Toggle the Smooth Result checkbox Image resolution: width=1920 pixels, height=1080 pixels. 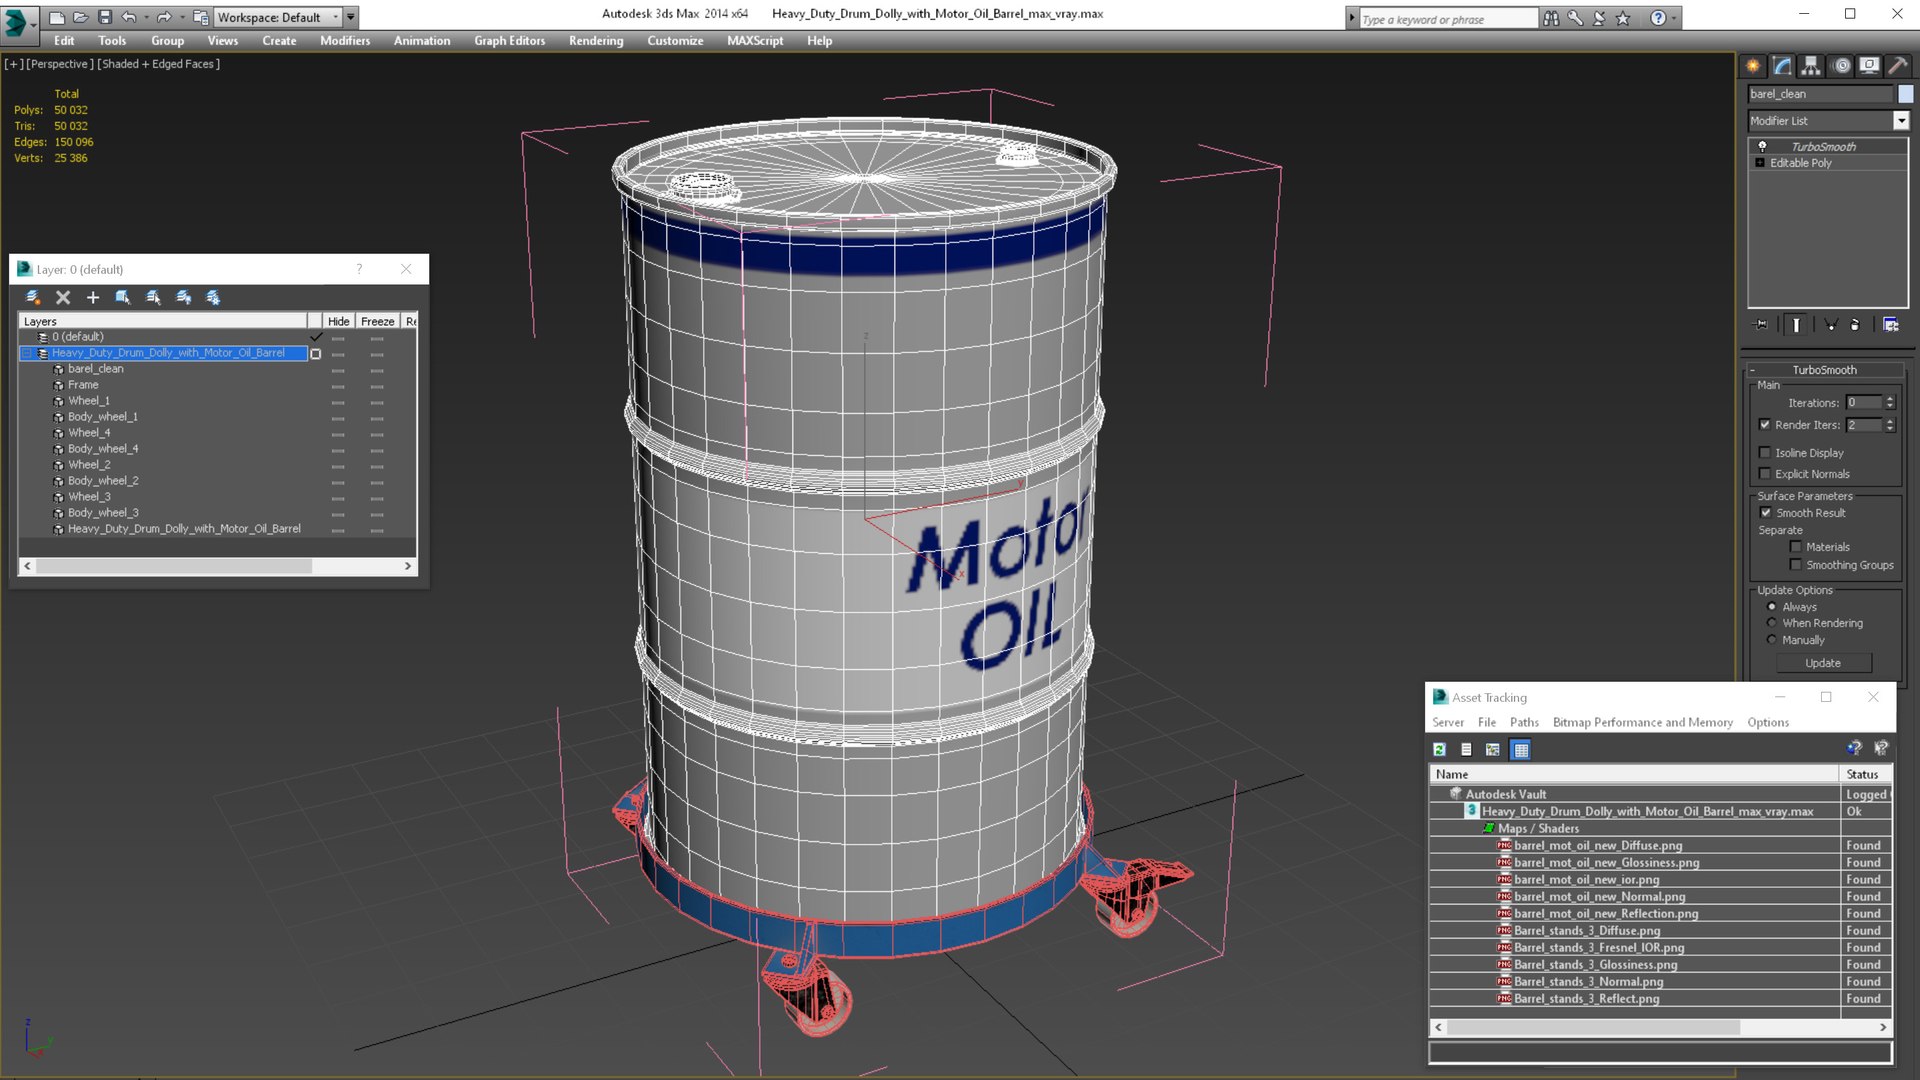coord(1766,513)
